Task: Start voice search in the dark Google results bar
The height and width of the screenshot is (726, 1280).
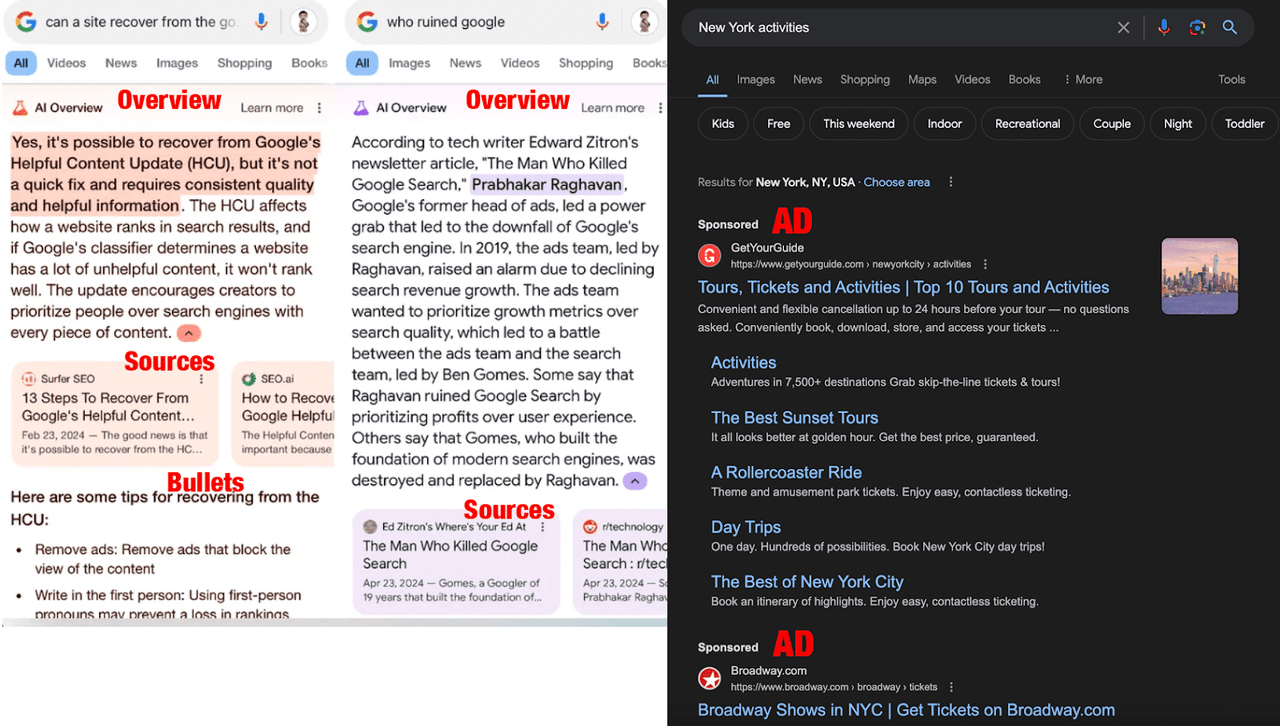Action: [1163, 28]
